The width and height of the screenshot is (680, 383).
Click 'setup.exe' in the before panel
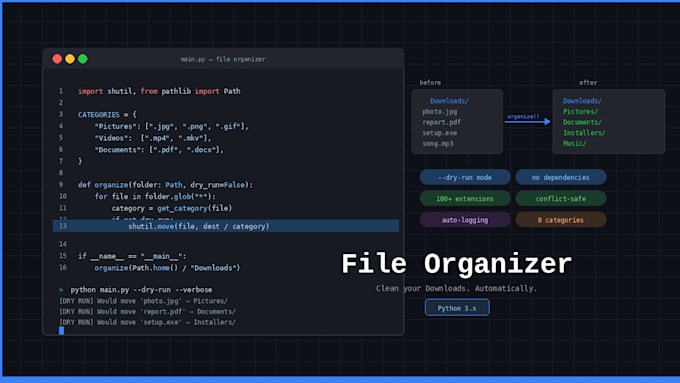tap(440, 133)
